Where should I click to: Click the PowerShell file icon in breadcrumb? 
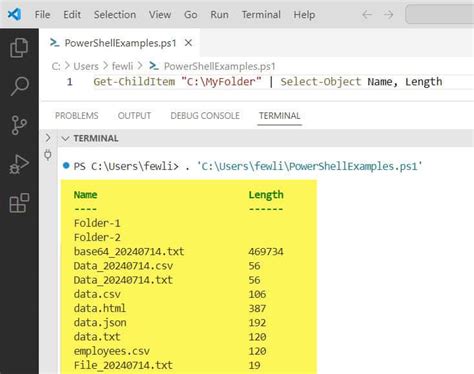coord(154,66)
